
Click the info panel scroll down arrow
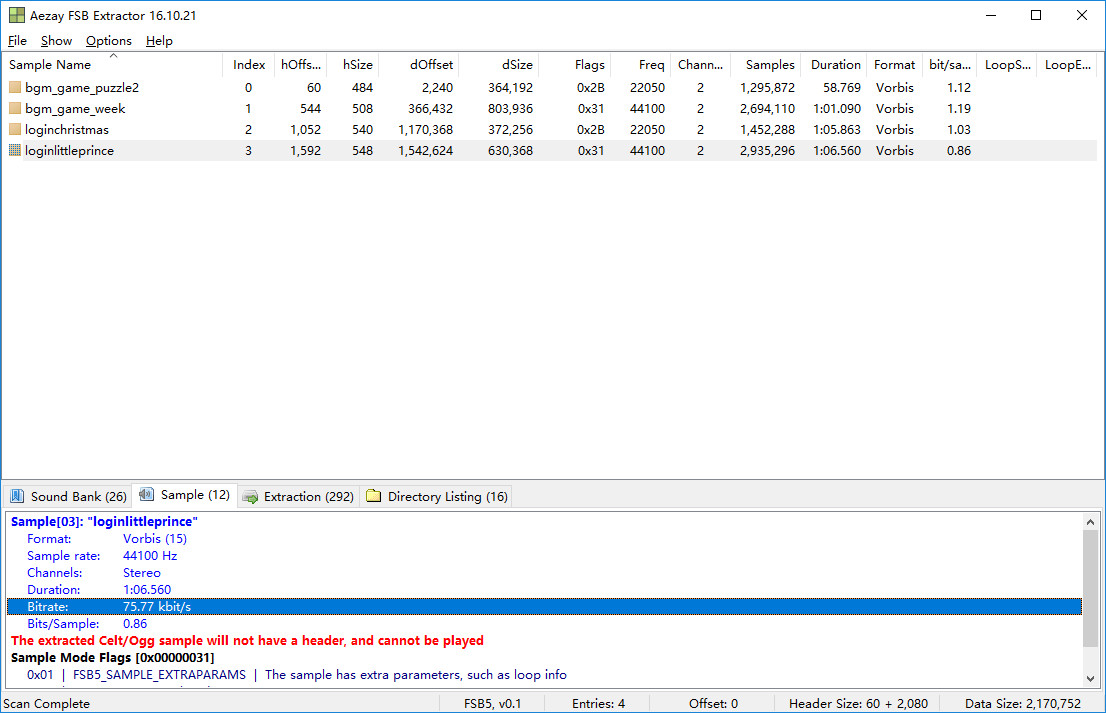tap(1090, 678)
